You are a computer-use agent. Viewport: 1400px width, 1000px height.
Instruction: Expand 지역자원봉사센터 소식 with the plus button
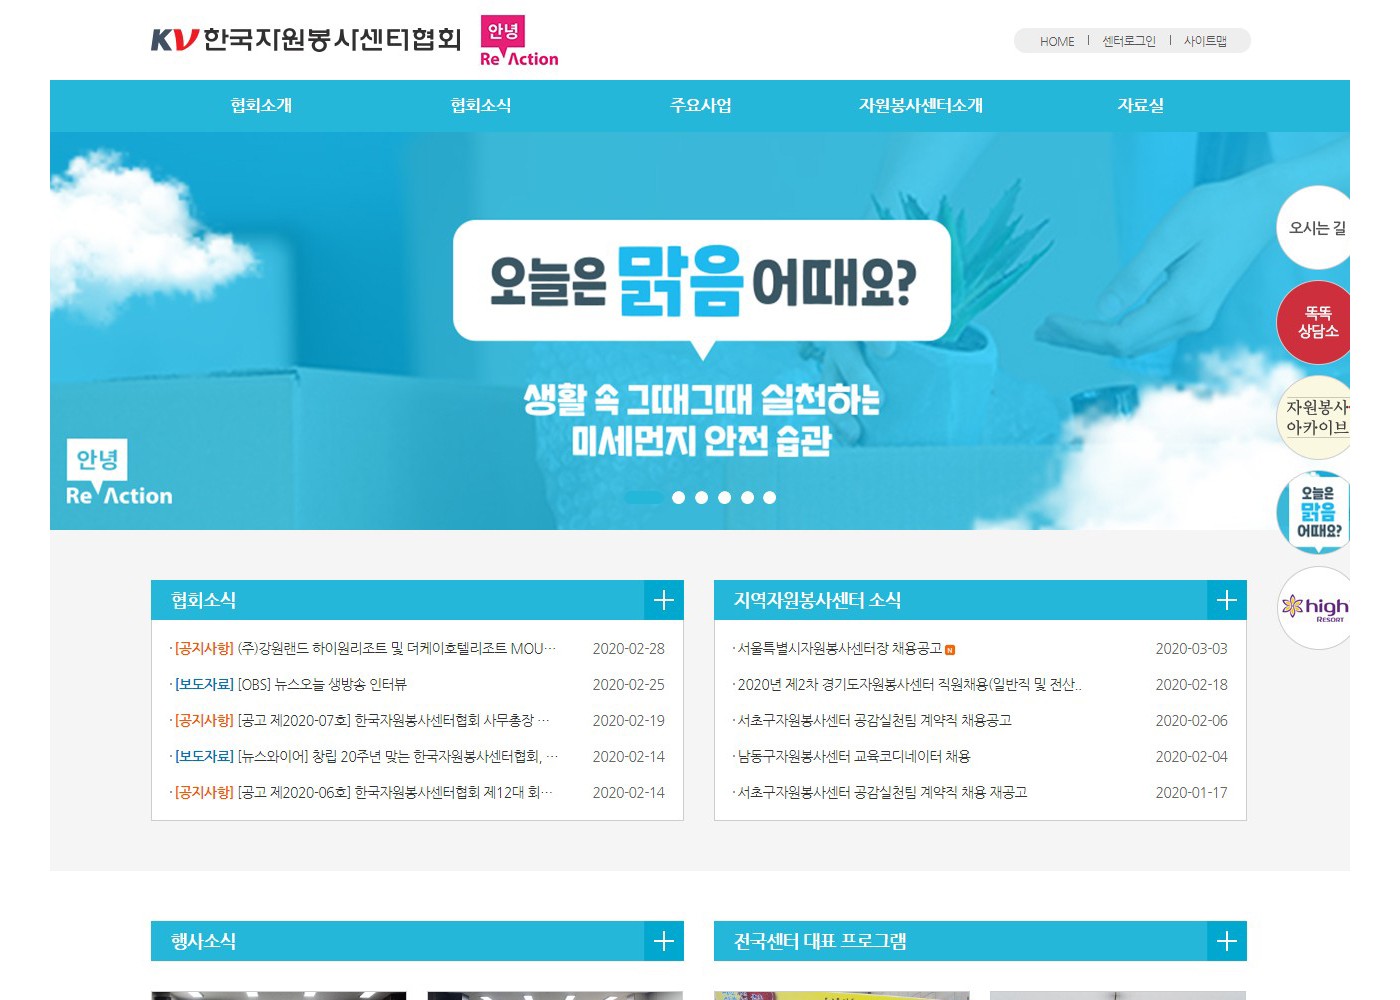[x=1226, y=600]
